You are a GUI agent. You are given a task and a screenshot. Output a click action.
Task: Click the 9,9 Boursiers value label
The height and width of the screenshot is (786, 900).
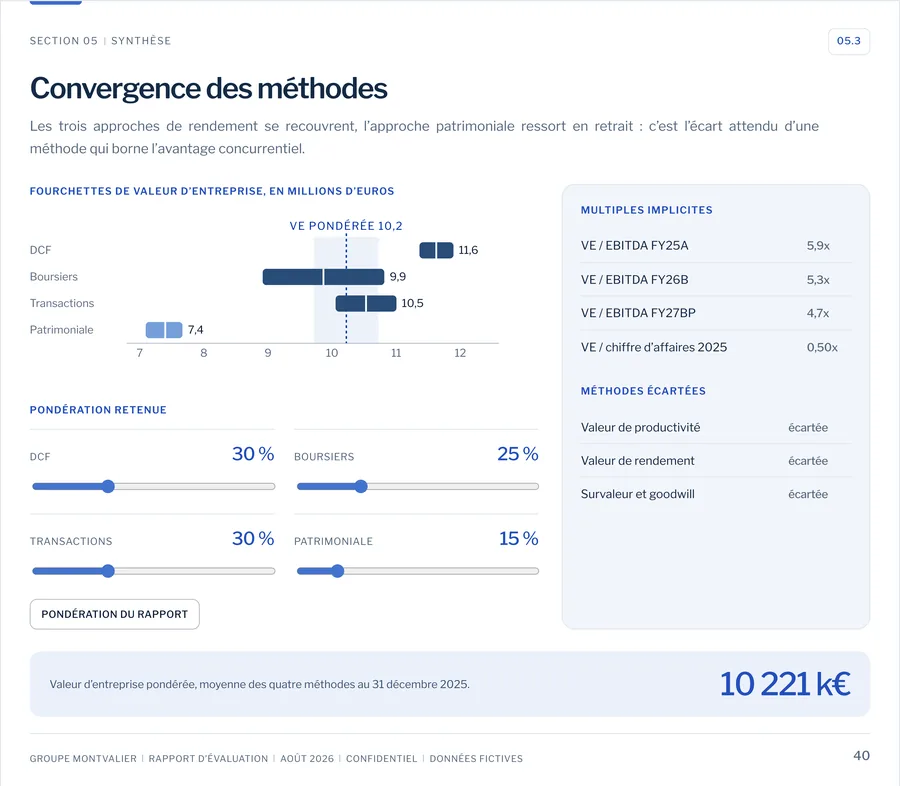tap(398, 277)
